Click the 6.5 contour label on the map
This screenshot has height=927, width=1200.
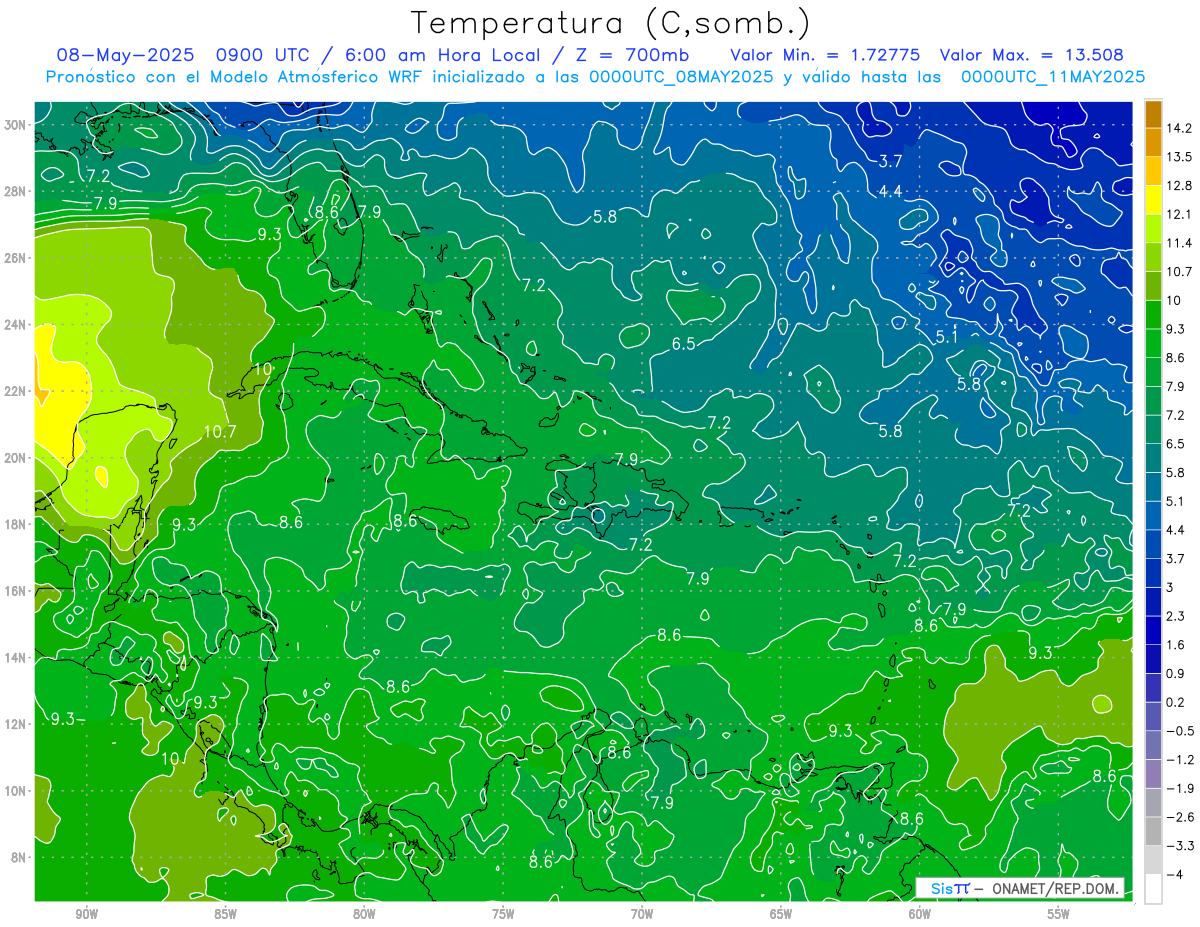coord(683,344)
